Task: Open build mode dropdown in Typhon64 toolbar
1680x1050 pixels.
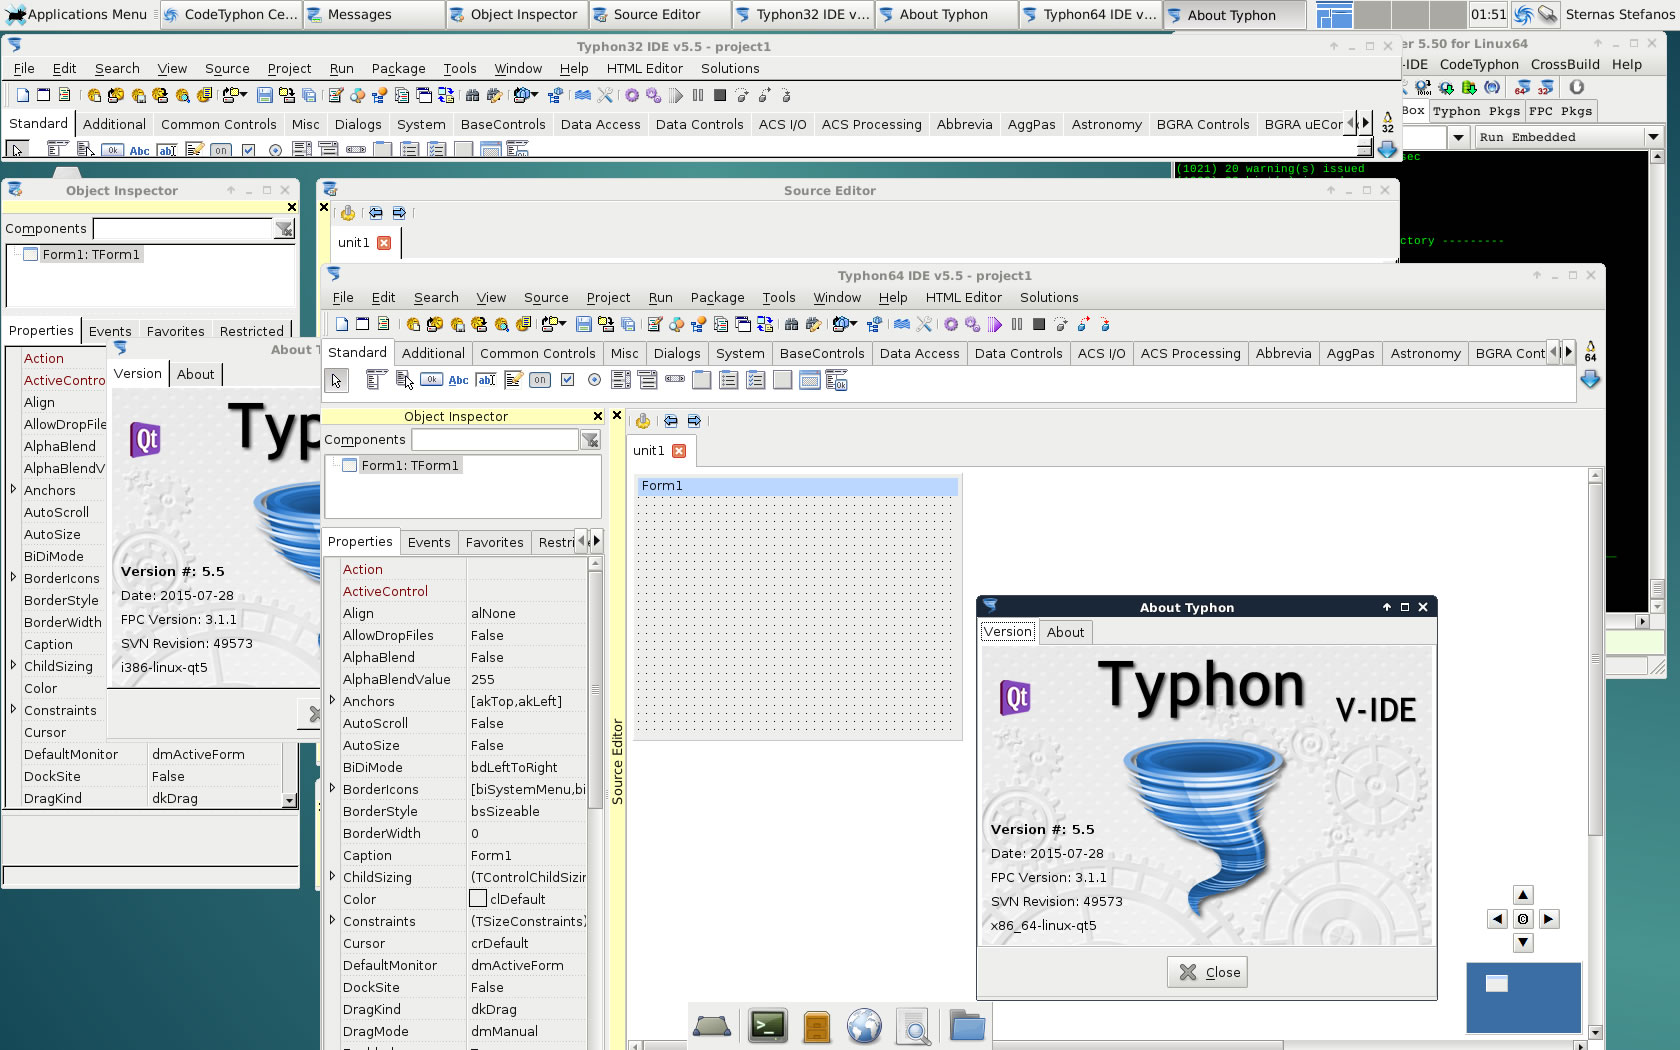Action: 853,324
